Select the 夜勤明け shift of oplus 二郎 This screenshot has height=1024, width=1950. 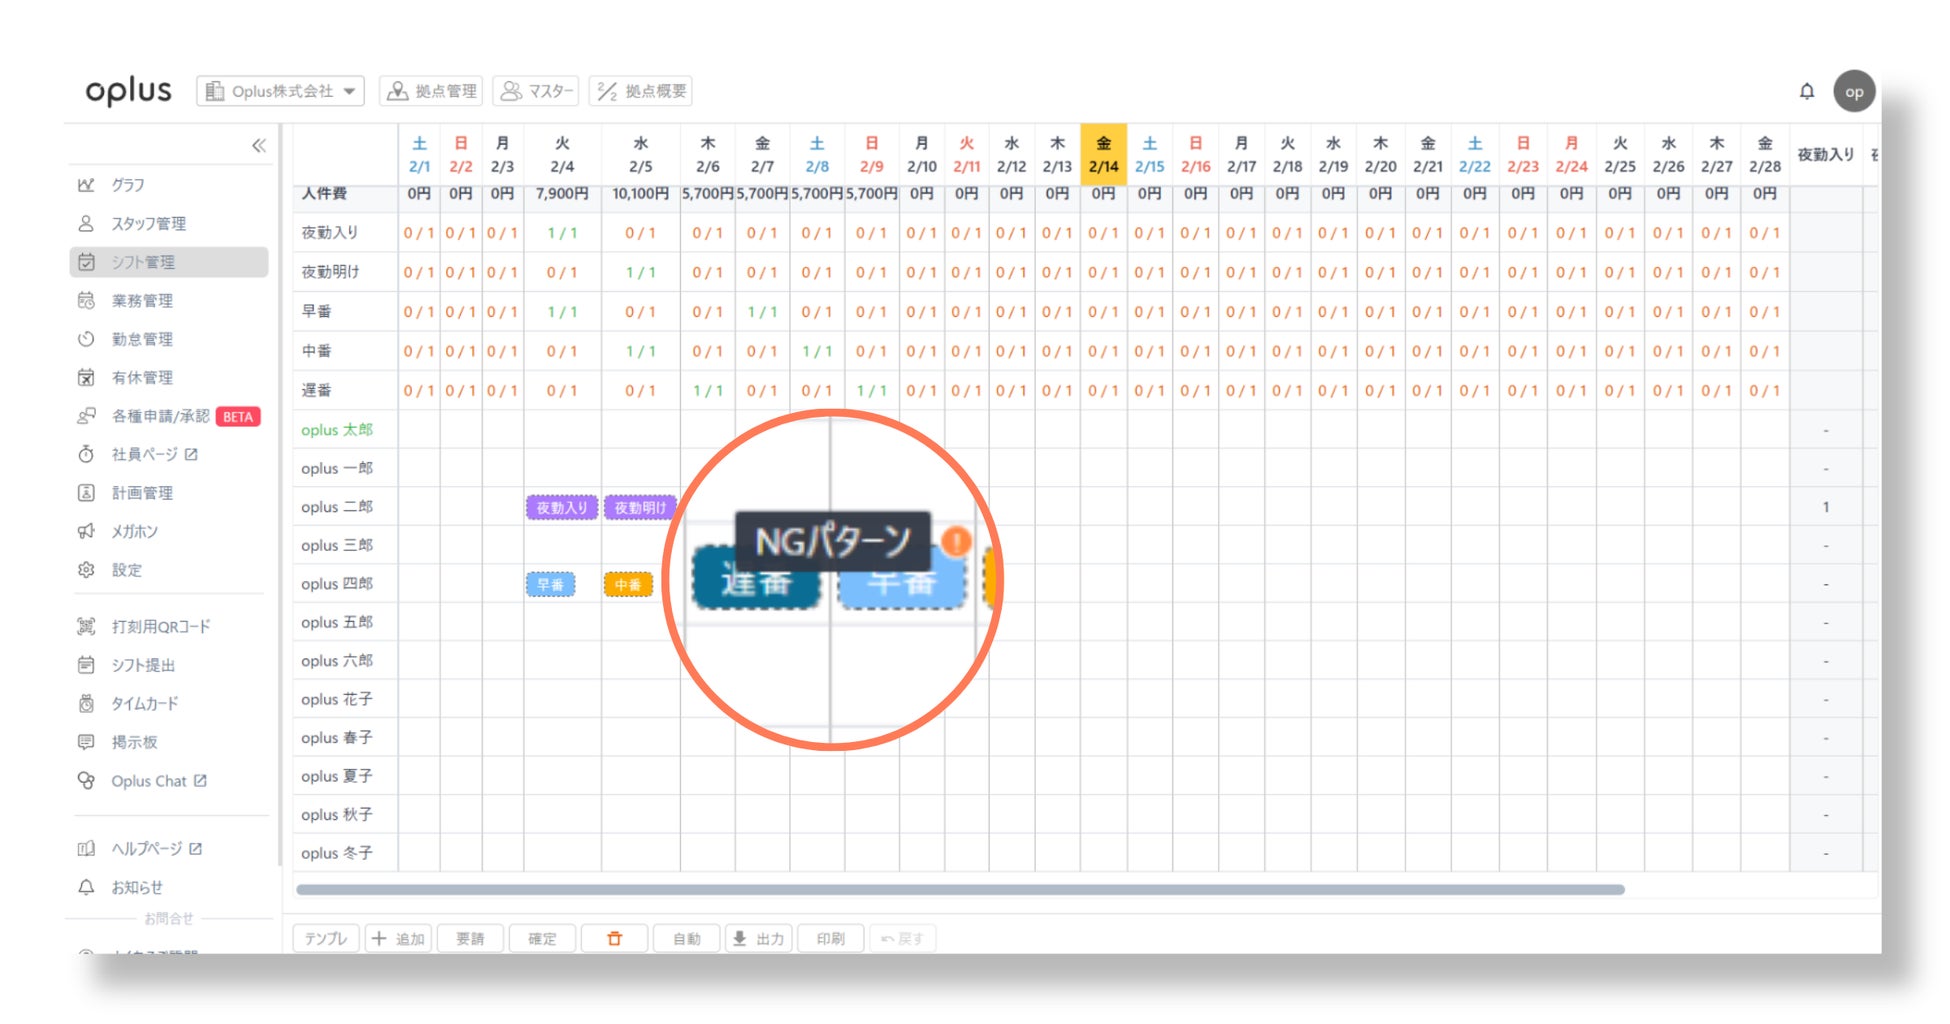[640, 508]
